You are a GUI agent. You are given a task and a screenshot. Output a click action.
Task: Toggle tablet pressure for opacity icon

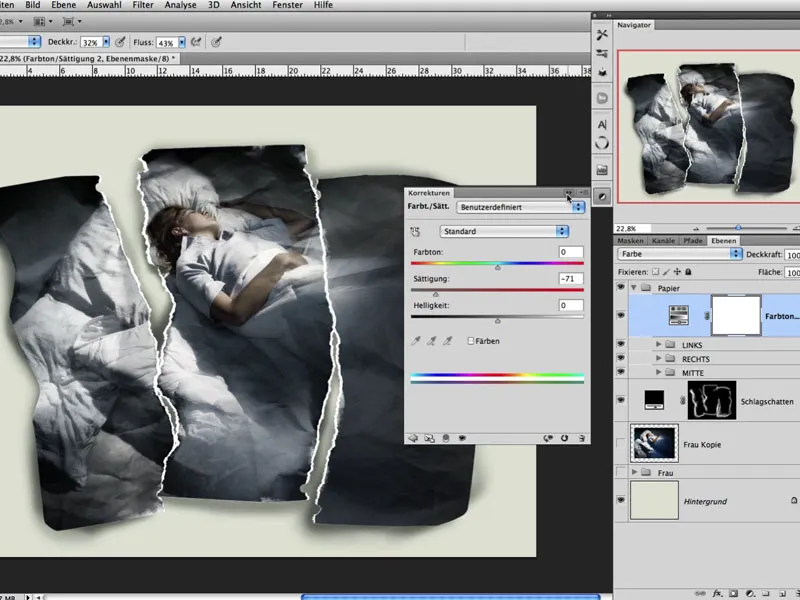(x=120, y=42)
